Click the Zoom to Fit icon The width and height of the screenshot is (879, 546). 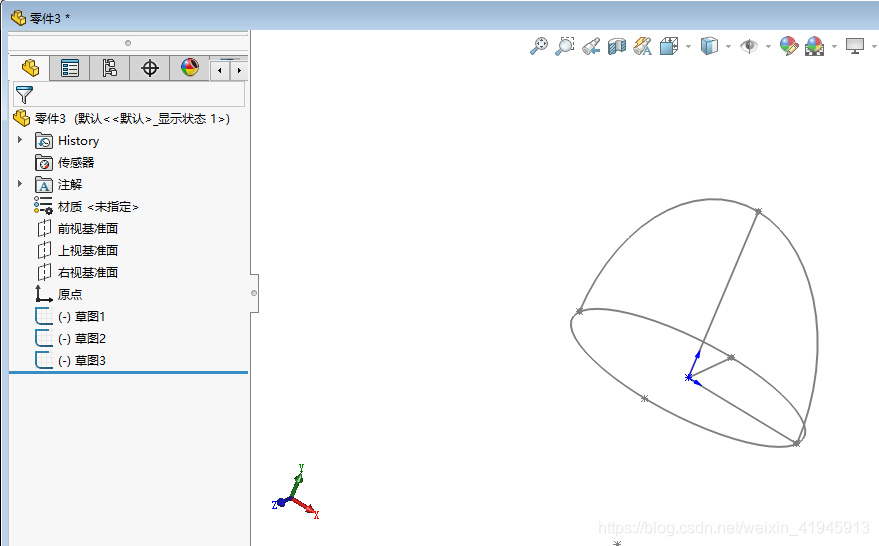539,46
